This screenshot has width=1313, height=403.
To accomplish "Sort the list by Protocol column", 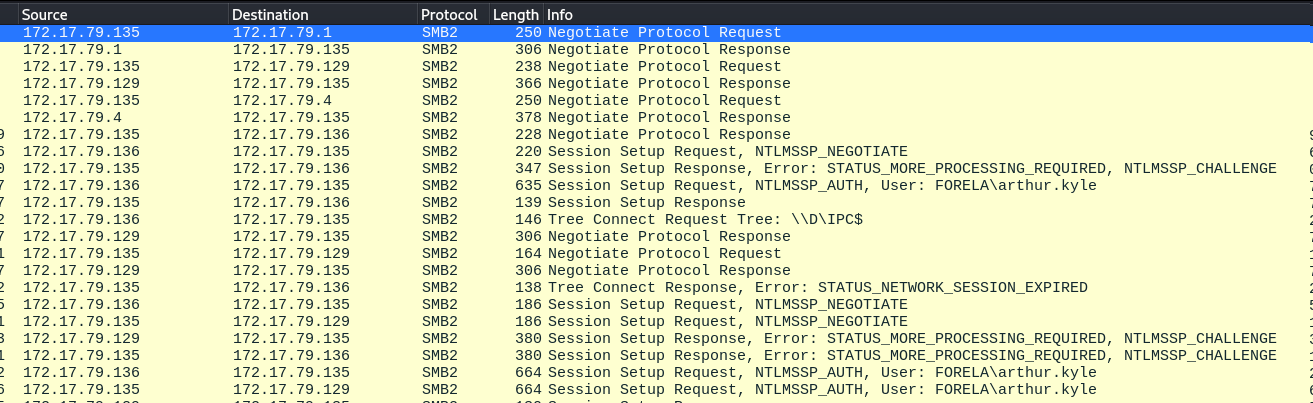I will pyautogui.click(x=450, y=15).
